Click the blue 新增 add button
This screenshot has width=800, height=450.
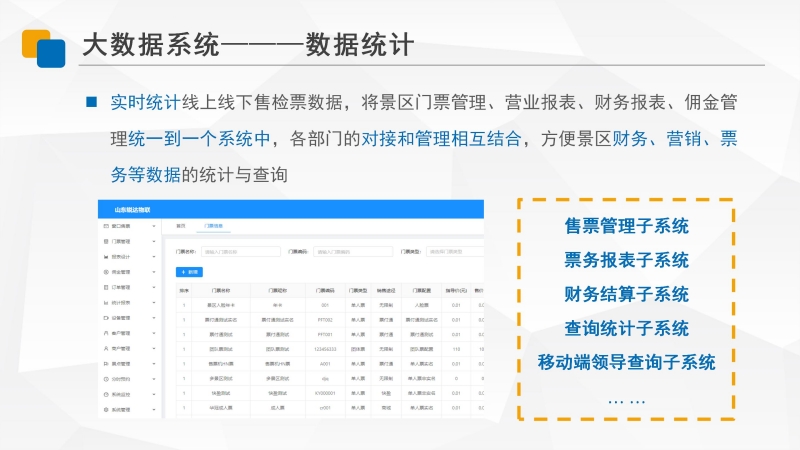(x=189, y=272)
